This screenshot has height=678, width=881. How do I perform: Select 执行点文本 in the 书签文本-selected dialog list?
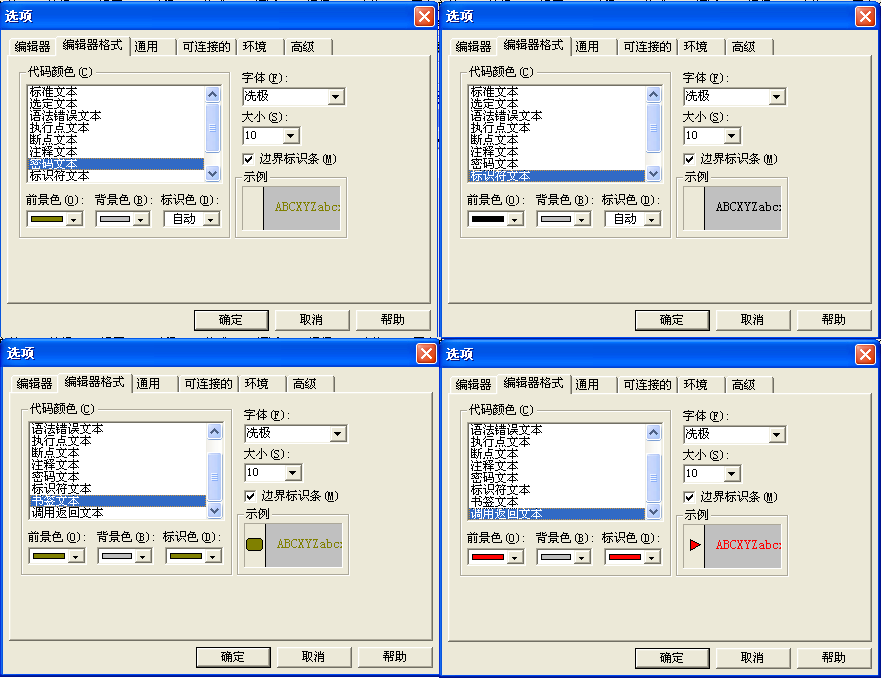click(118, 441)
